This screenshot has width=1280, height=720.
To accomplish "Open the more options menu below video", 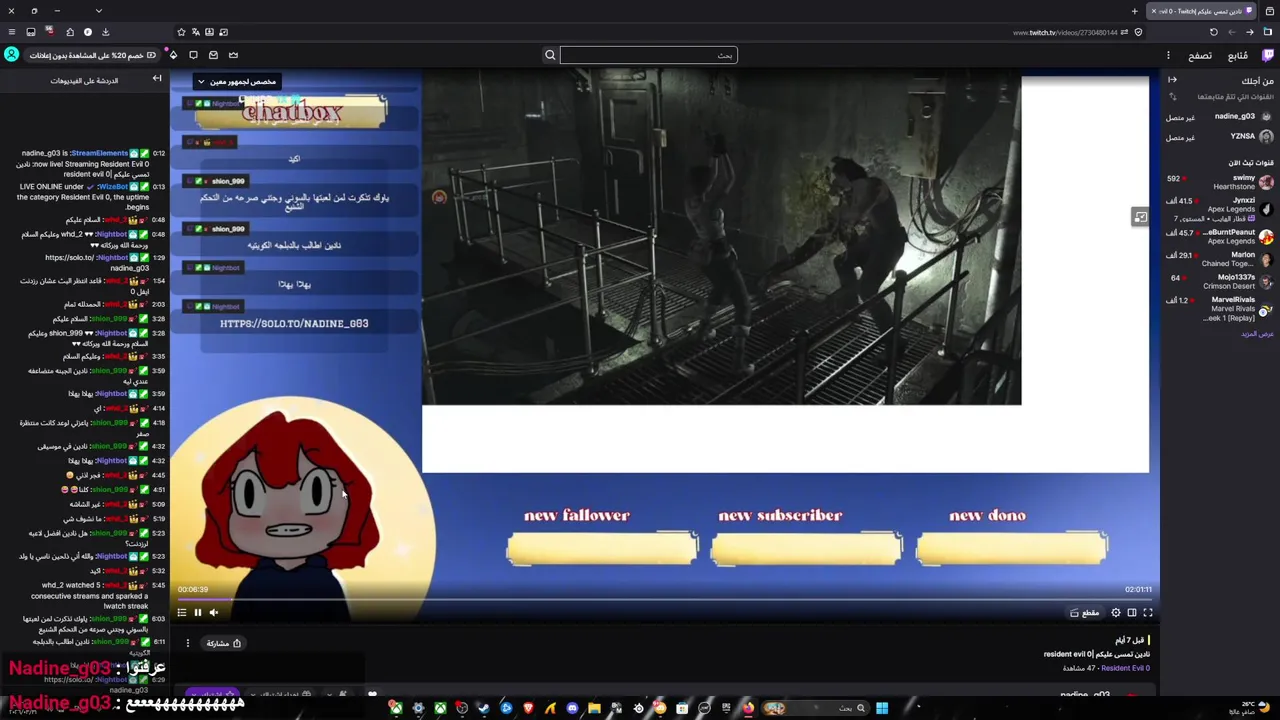I will coord(187,643).
